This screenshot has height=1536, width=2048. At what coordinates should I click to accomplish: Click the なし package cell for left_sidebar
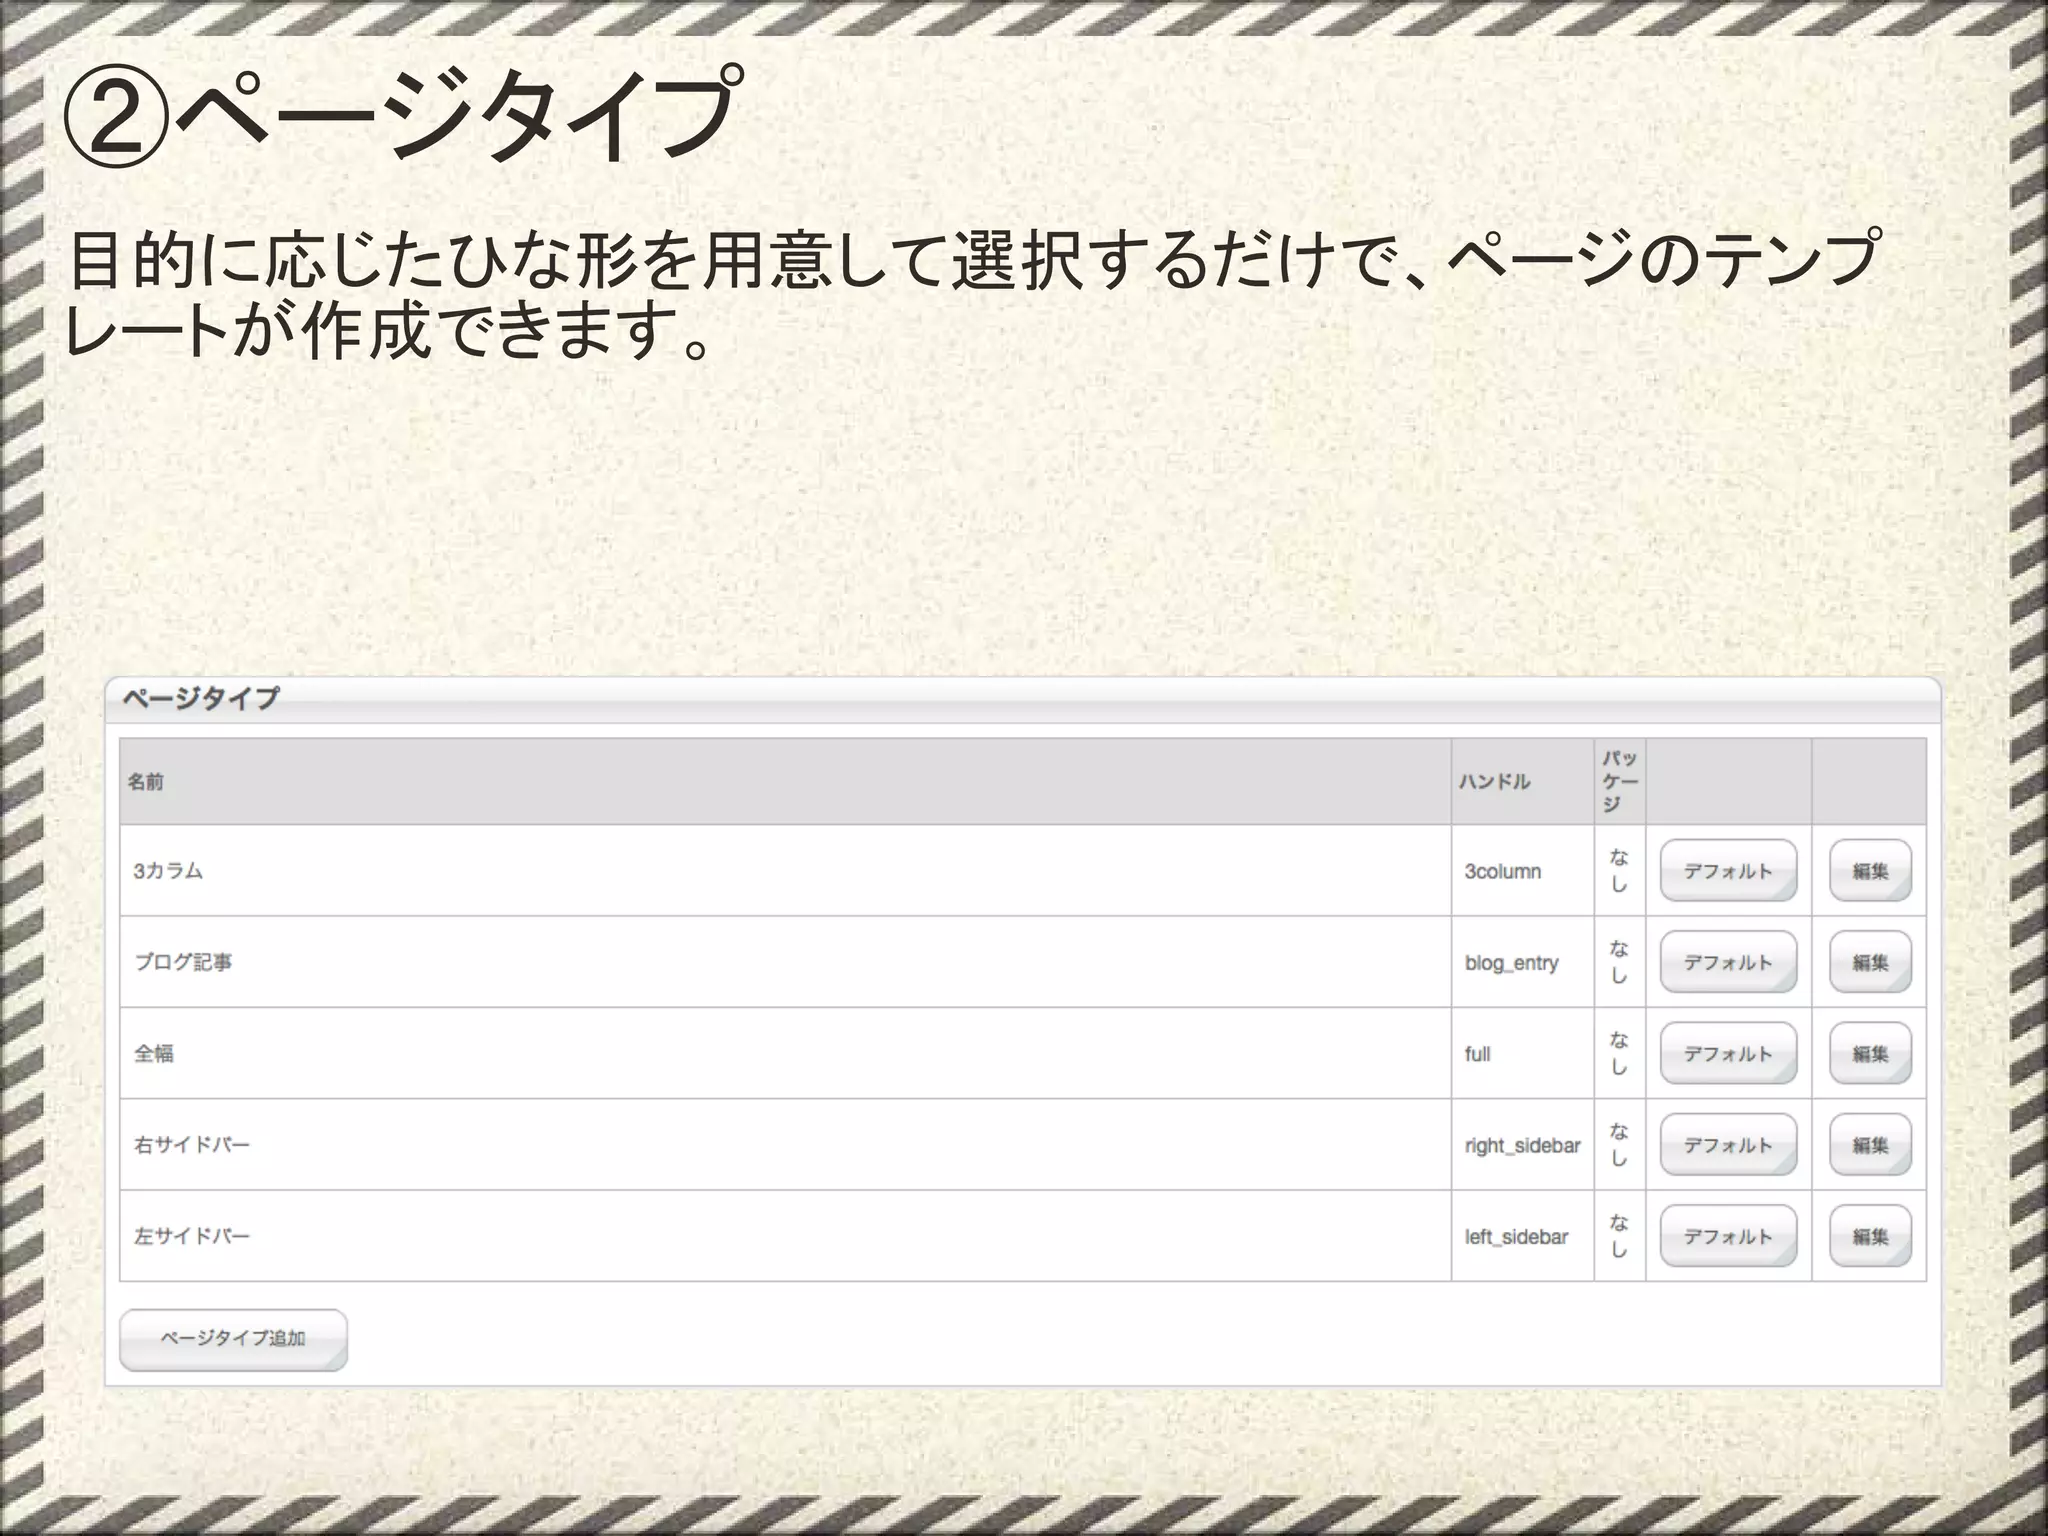[x=1620, y=1236]
